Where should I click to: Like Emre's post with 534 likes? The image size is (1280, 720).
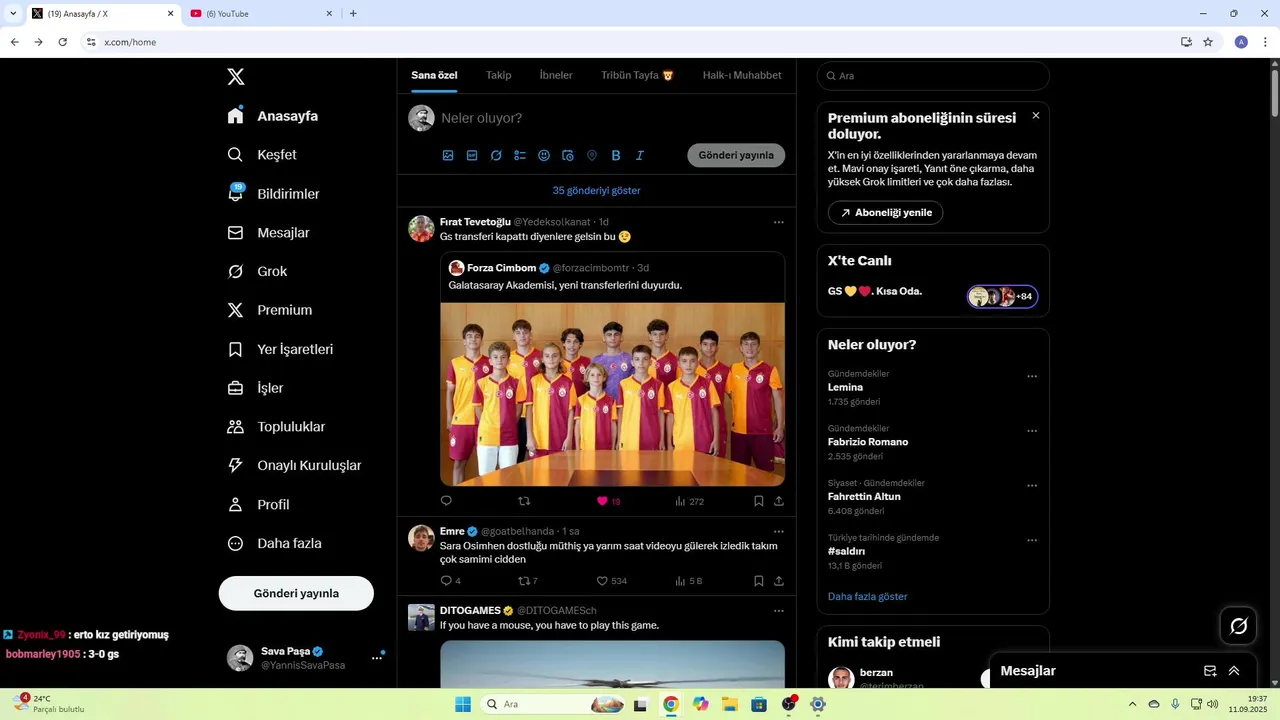pos(611,581)
